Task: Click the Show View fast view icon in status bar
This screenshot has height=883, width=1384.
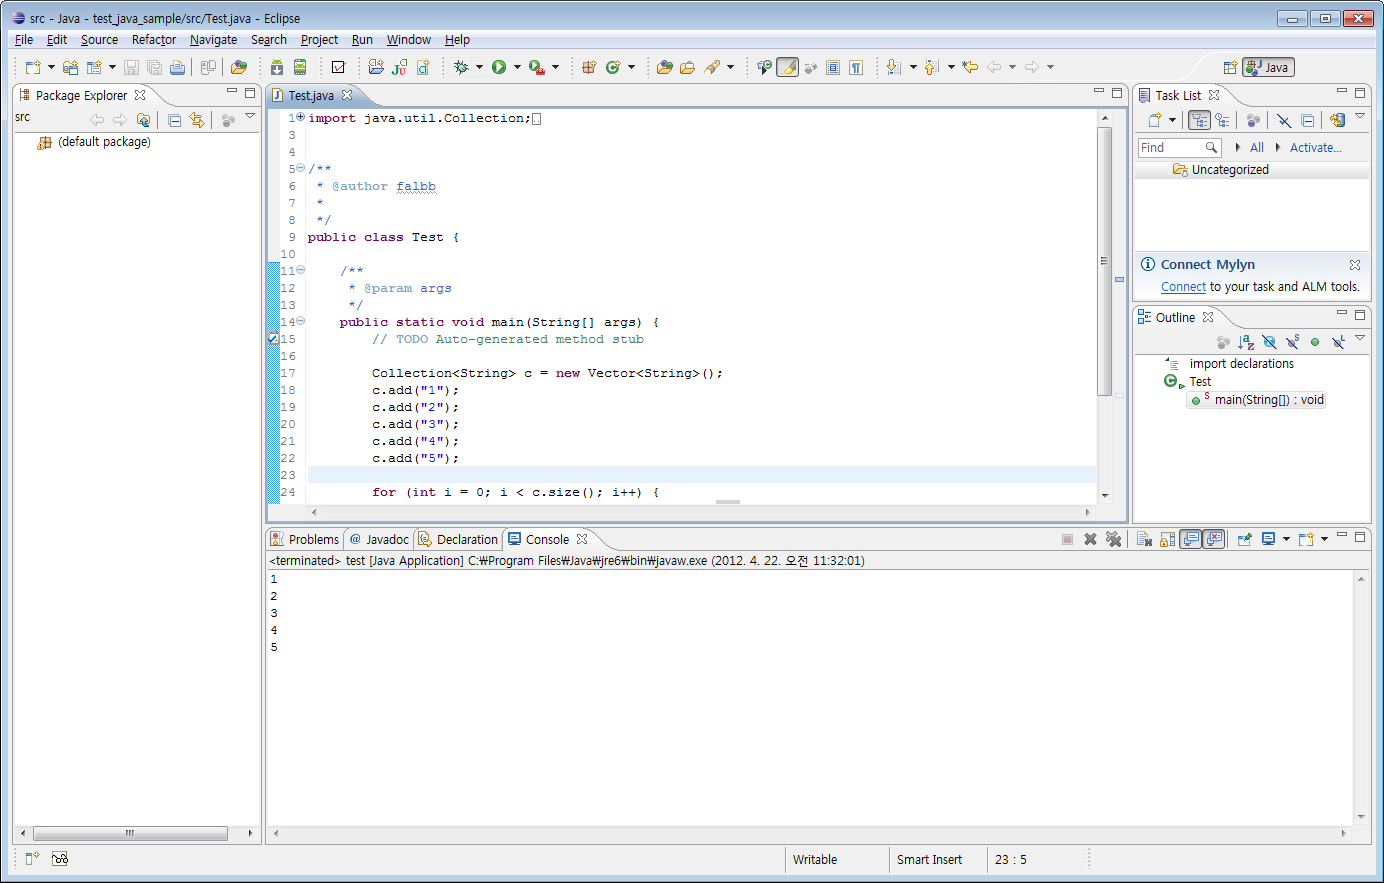Action: click(32, 858)
